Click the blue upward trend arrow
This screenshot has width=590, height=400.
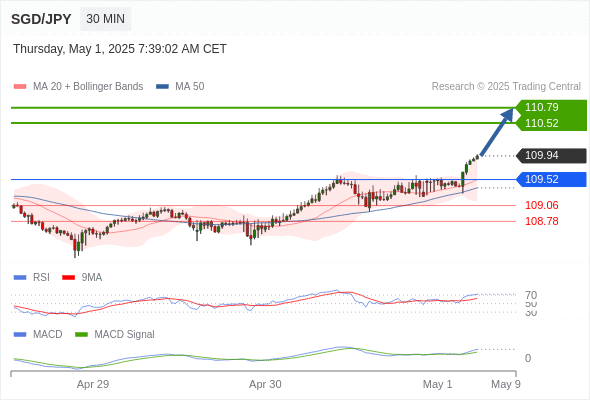point(497,132)
